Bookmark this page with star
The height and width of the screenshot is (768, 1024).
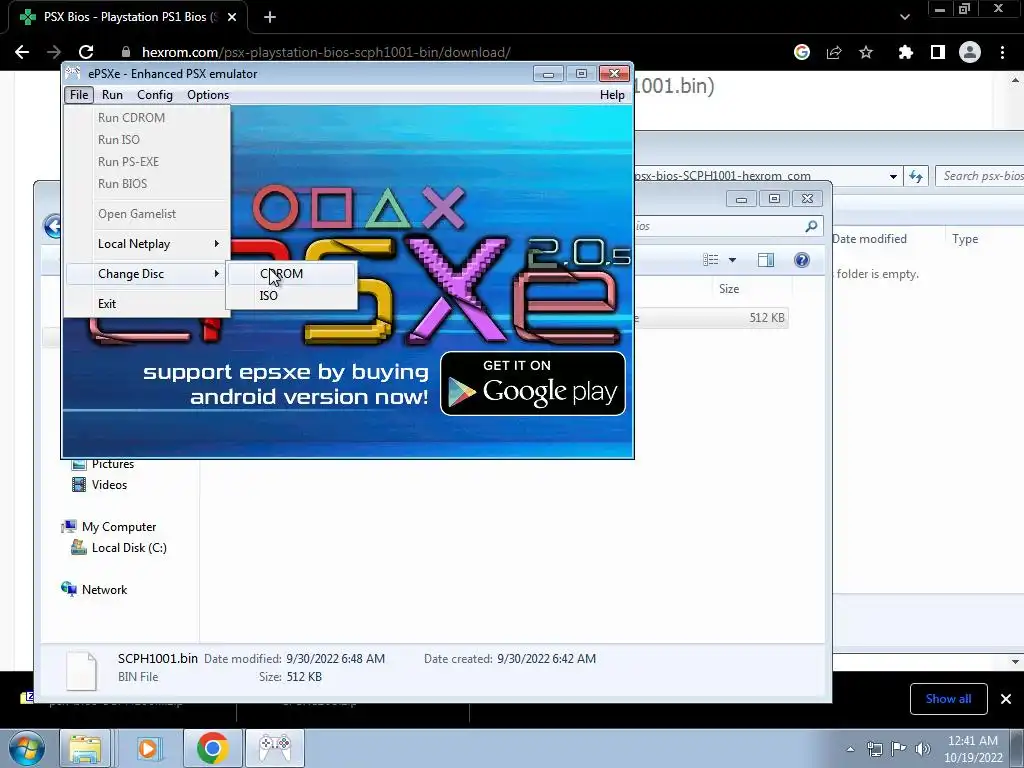point(866,52)
